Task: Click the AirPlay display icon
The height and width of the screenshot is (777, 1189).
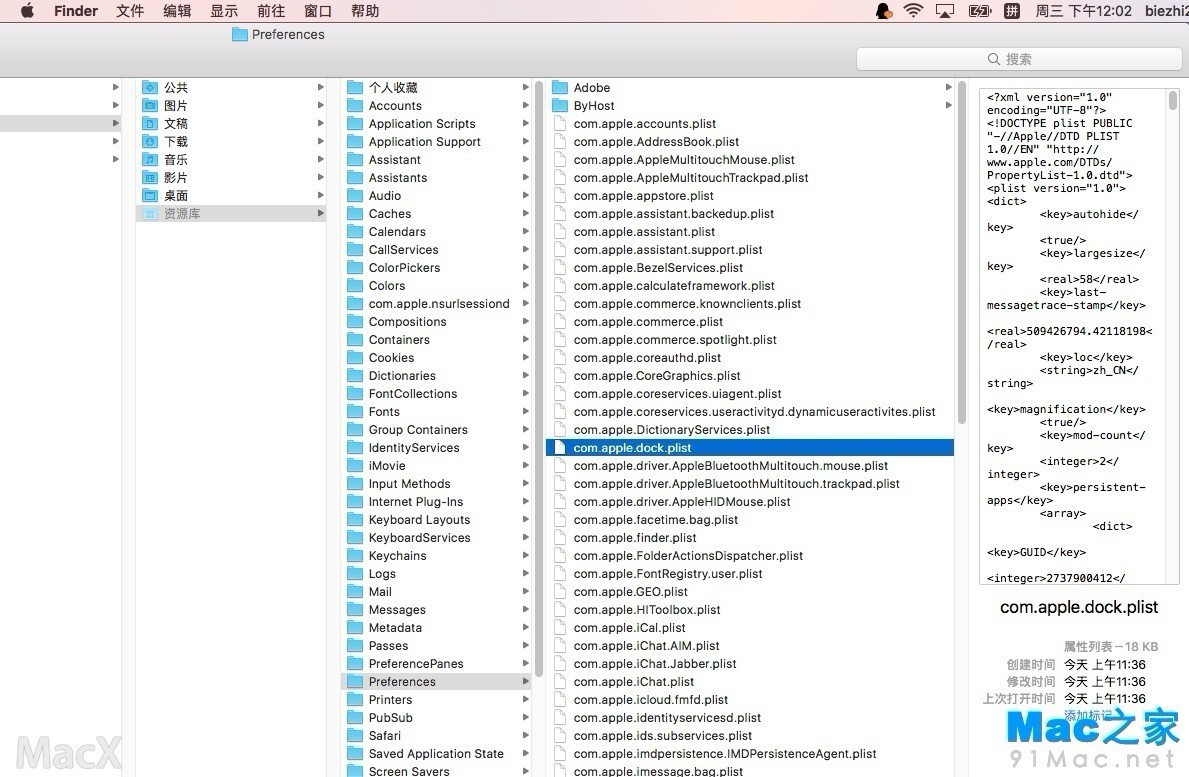Action: 945,11
